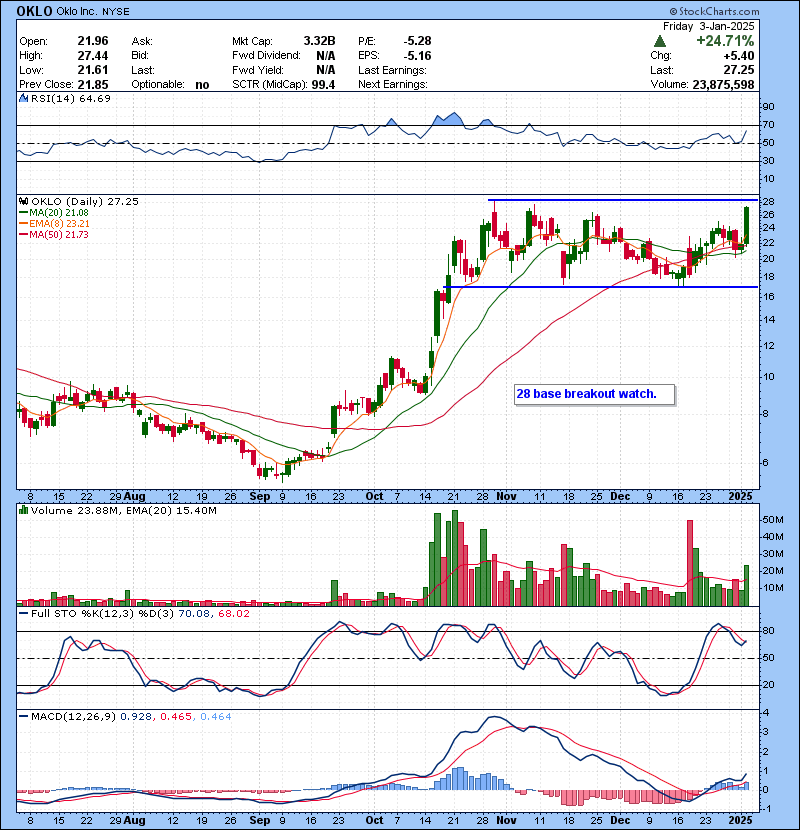Click the Prev Close value 21.85
The width and height of the screenshot is (800, 830).
(93, 84)
